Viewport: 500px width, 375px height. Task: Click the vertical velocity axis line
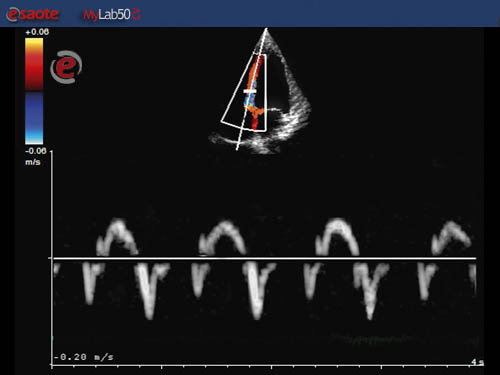coord(52,258)
